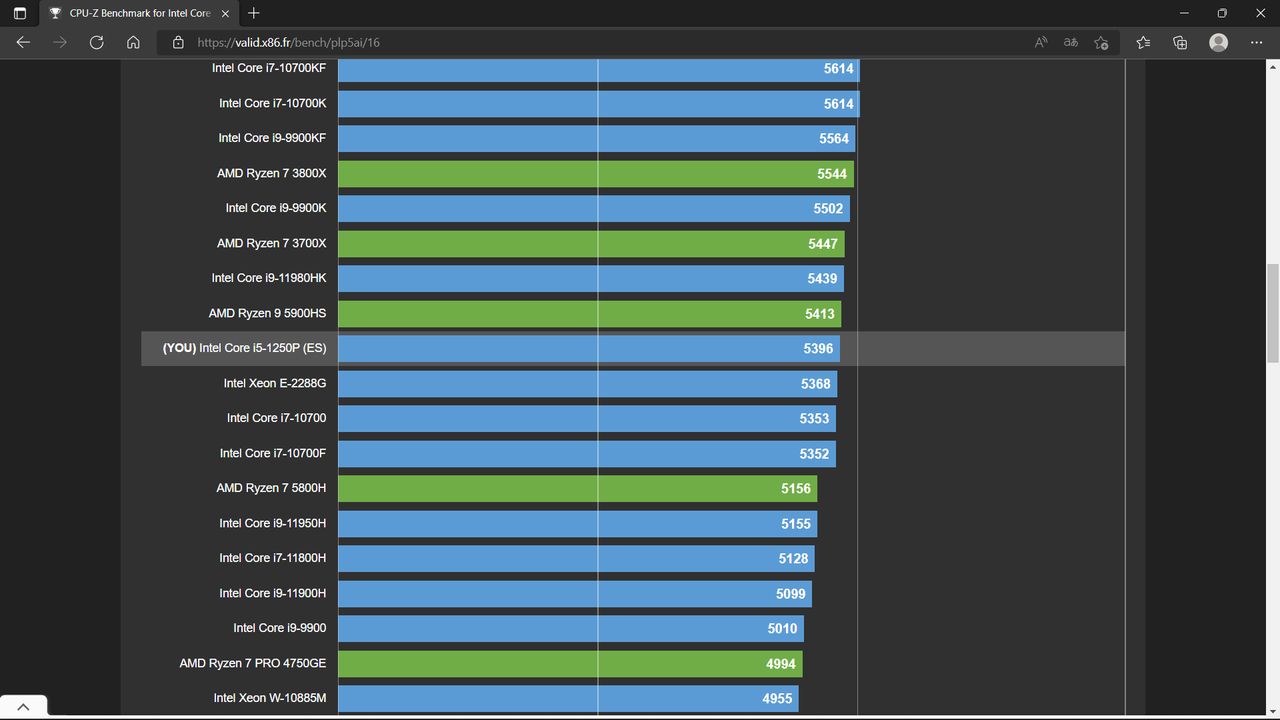Click the 4955 score value
Screen dimensions: 1280x720
point(777,699)
